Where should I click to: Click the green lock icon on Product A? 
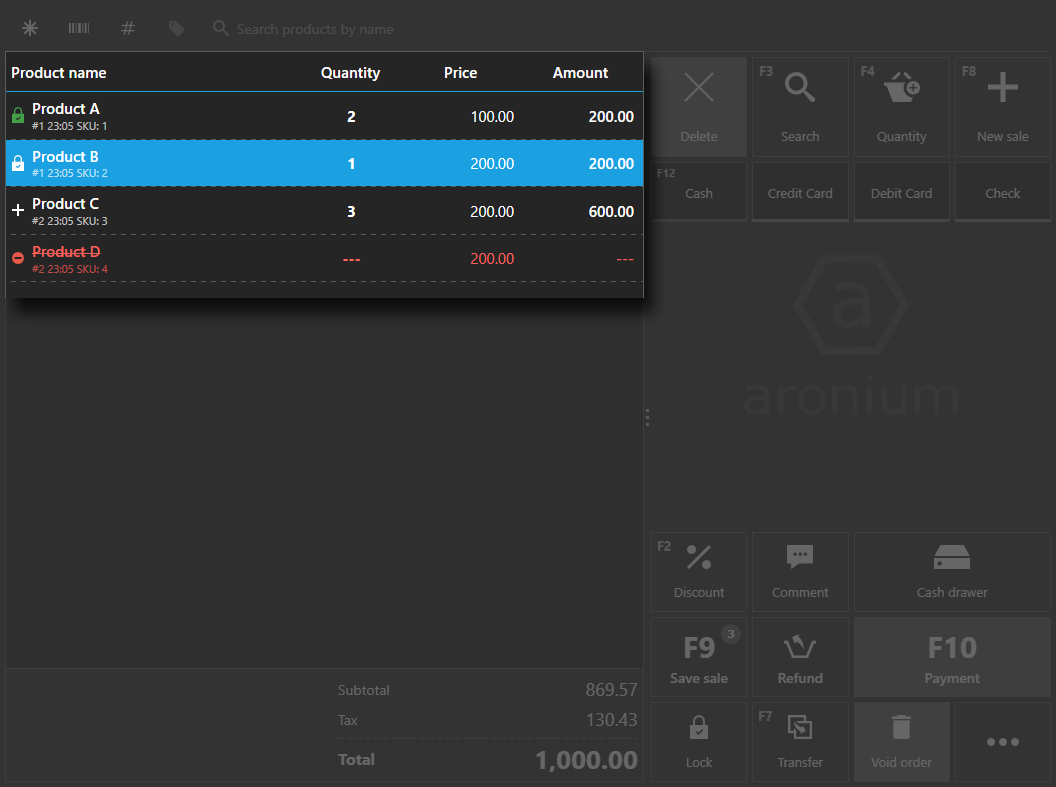[x=18, y=116]
